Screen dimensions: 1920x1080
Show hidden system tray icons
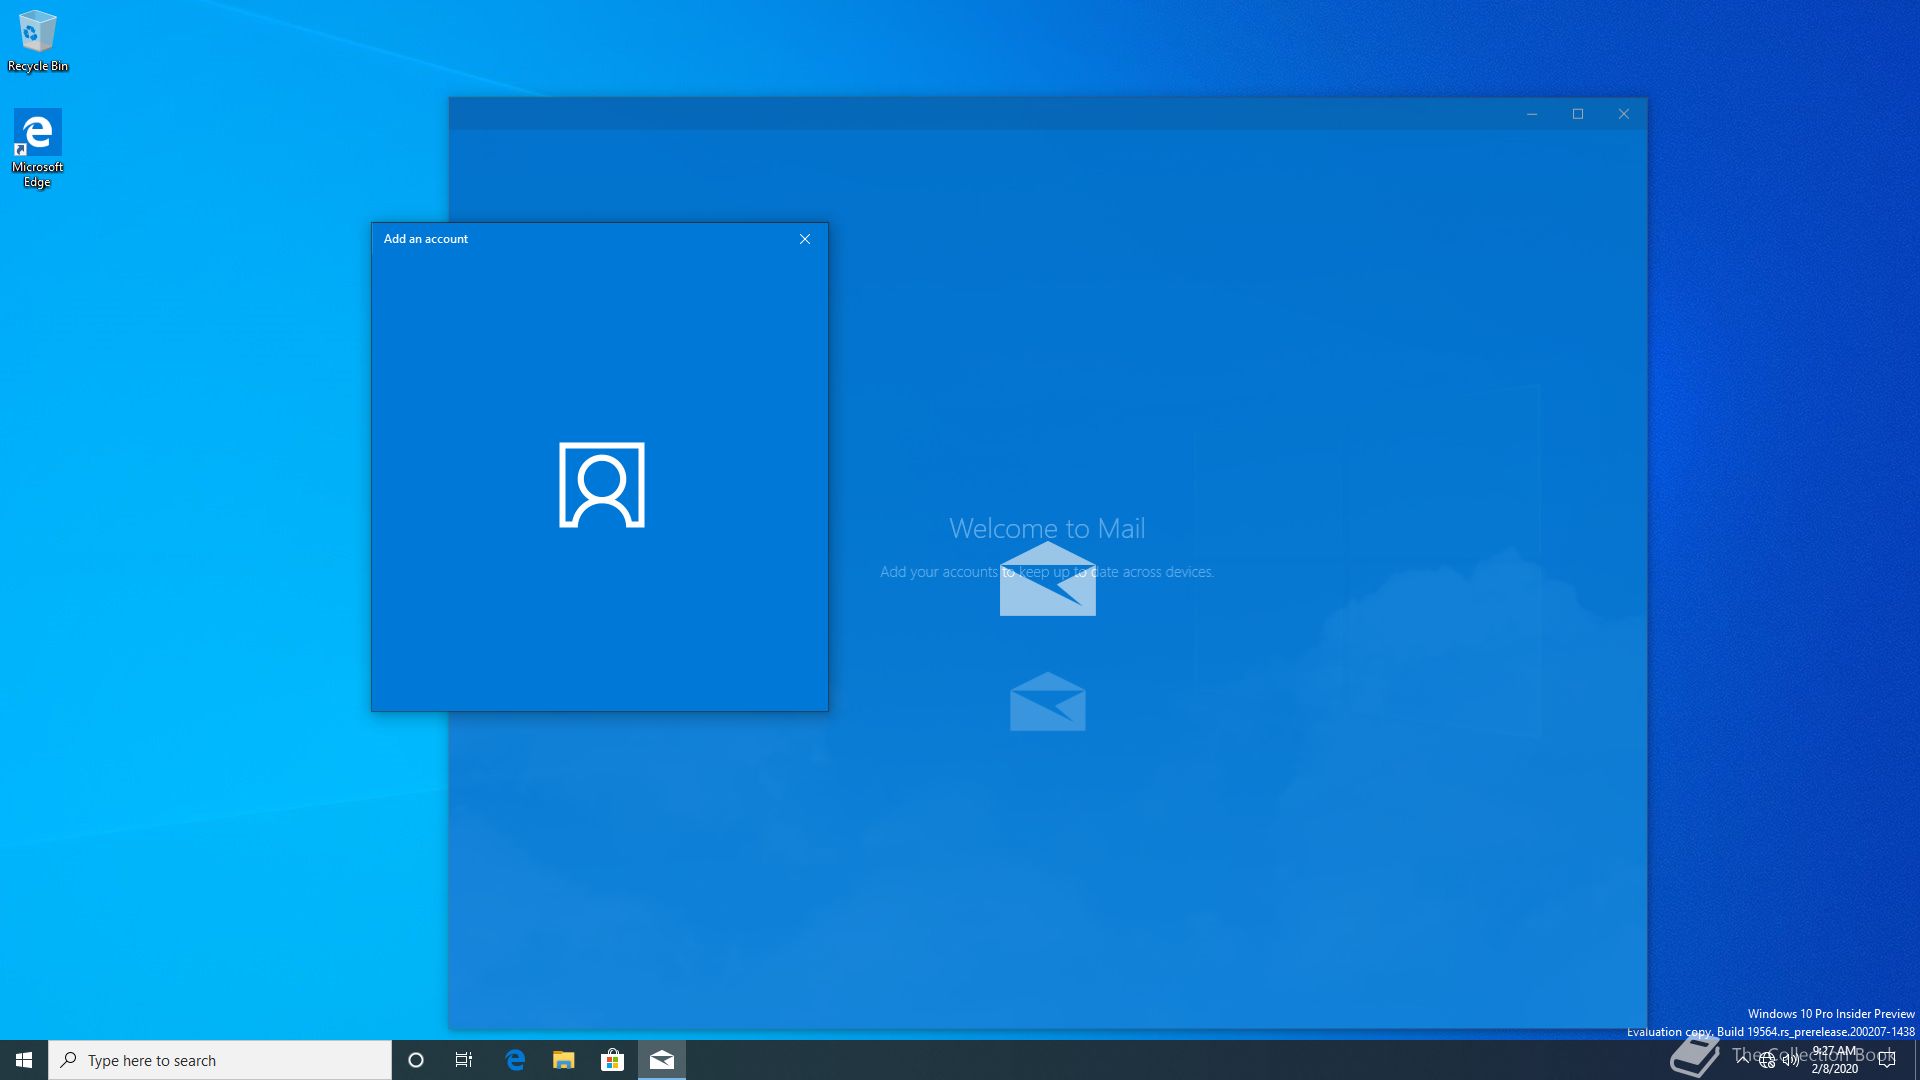1743,1060
